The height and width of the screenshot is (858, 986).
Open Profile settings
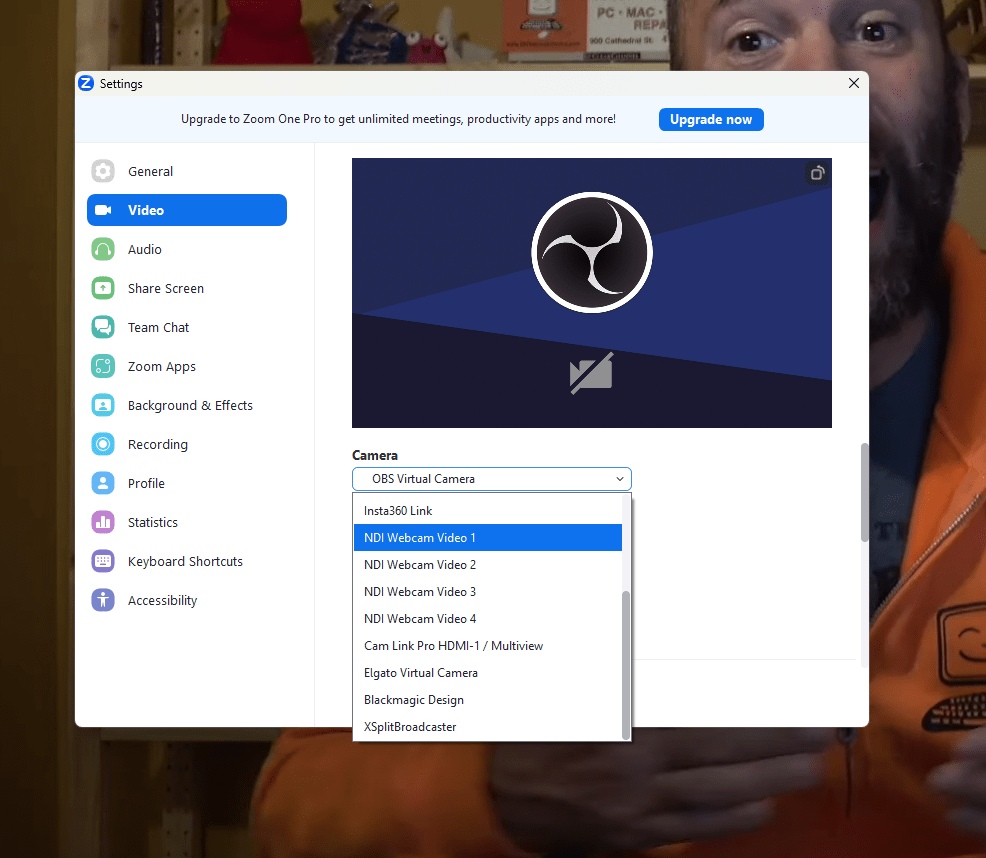pos(187,483)
